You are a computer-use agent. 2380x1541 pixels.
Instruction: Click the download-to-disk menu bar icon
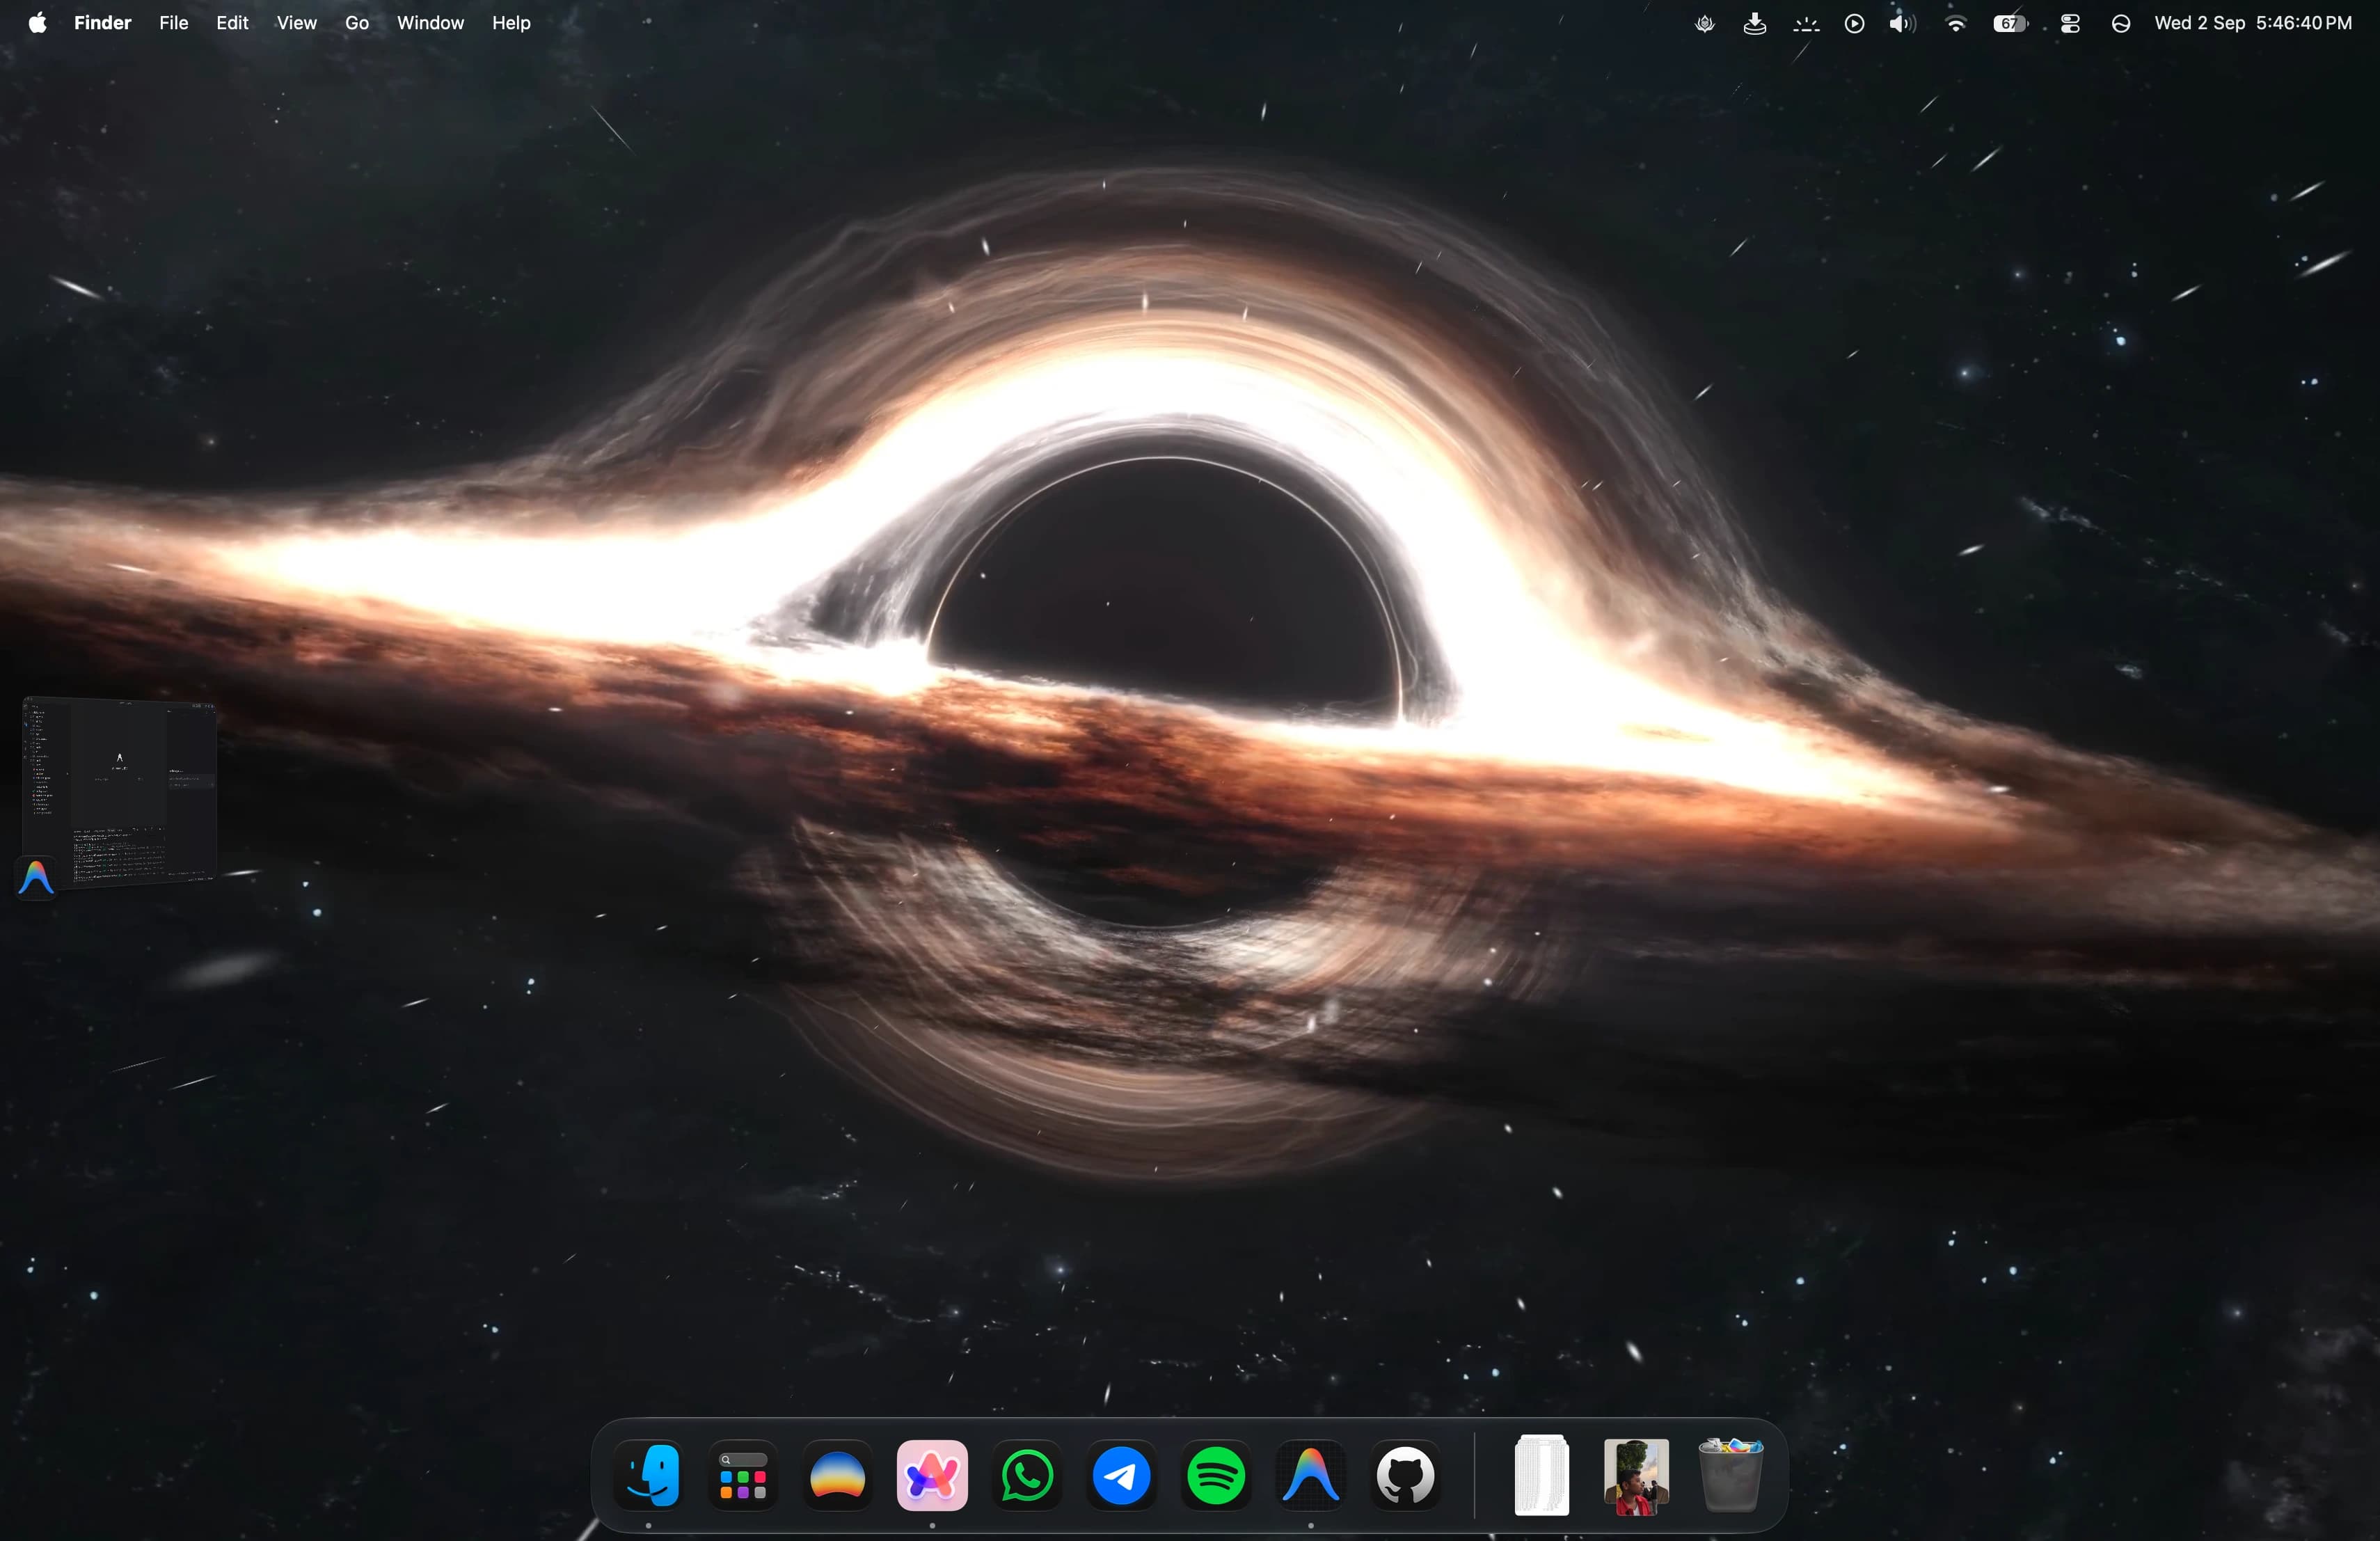tap(1754, 23)
